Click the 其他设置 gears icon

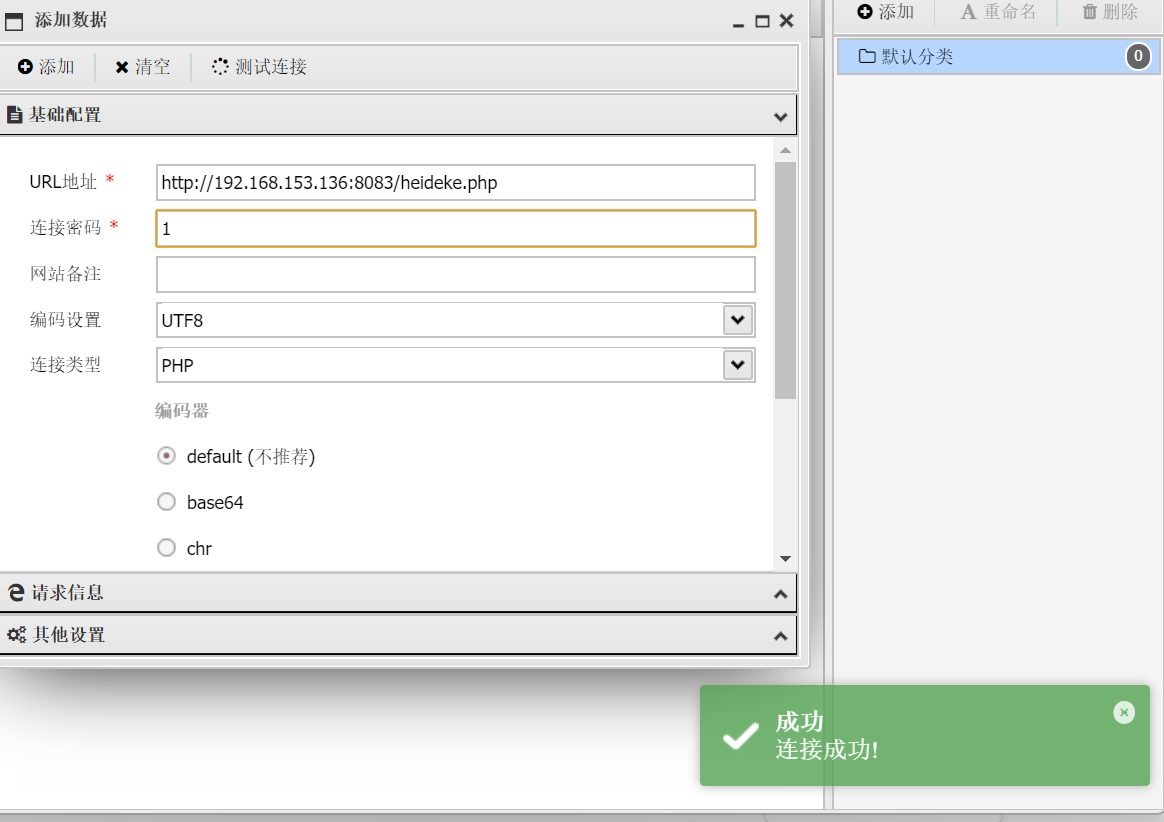click(x=16, y=635)
